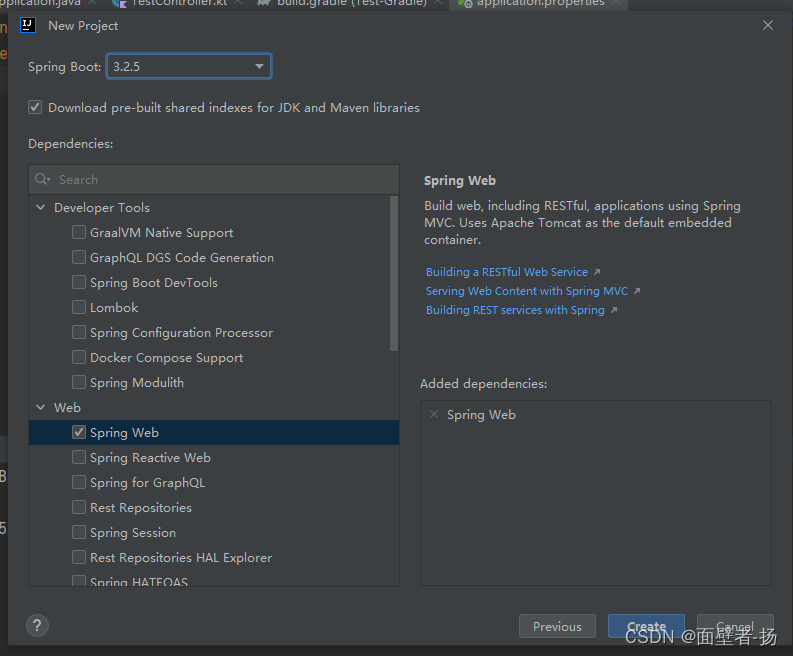Enable Spring for GraphQL checkbox
The image size is (793, 656).
click(79, 482)
